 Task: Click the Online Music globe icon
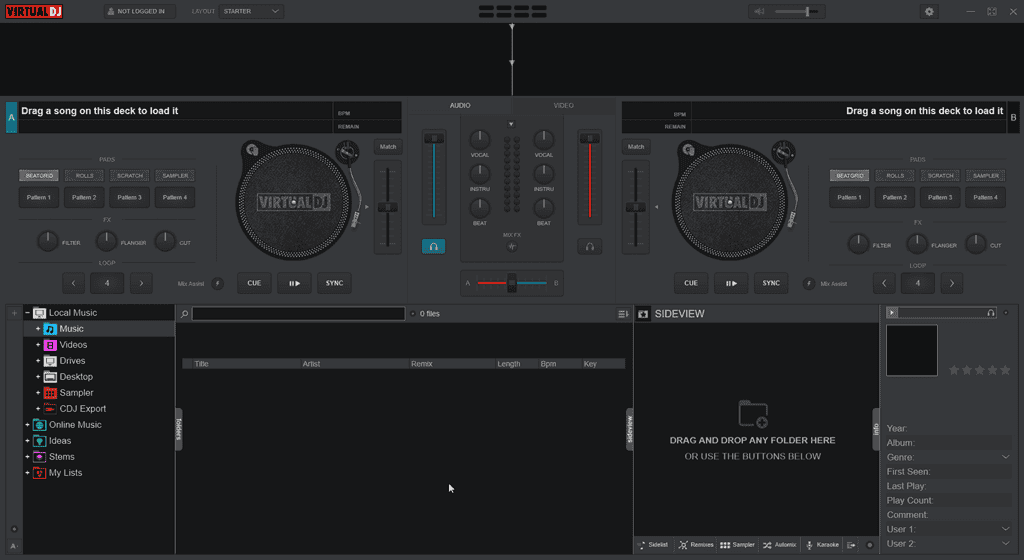click(39, 425)
